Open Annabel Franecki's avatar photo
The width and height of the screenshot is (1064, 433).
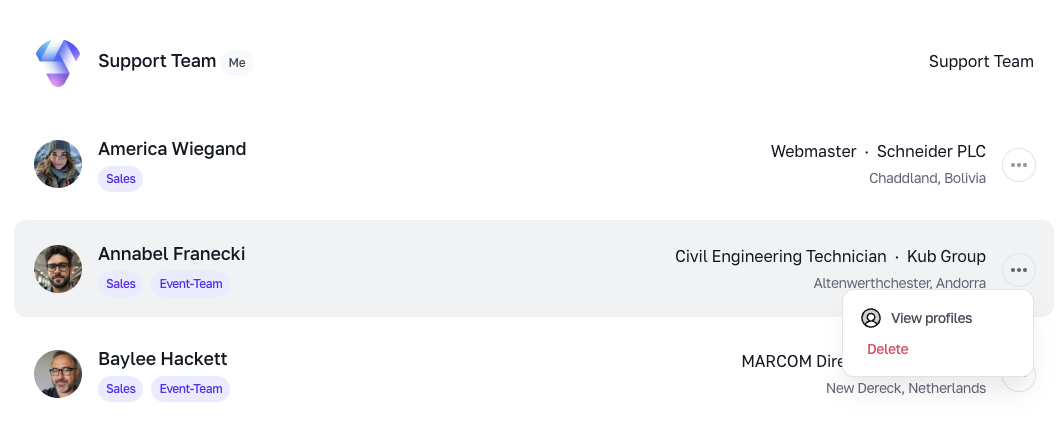tap(58, 269)
